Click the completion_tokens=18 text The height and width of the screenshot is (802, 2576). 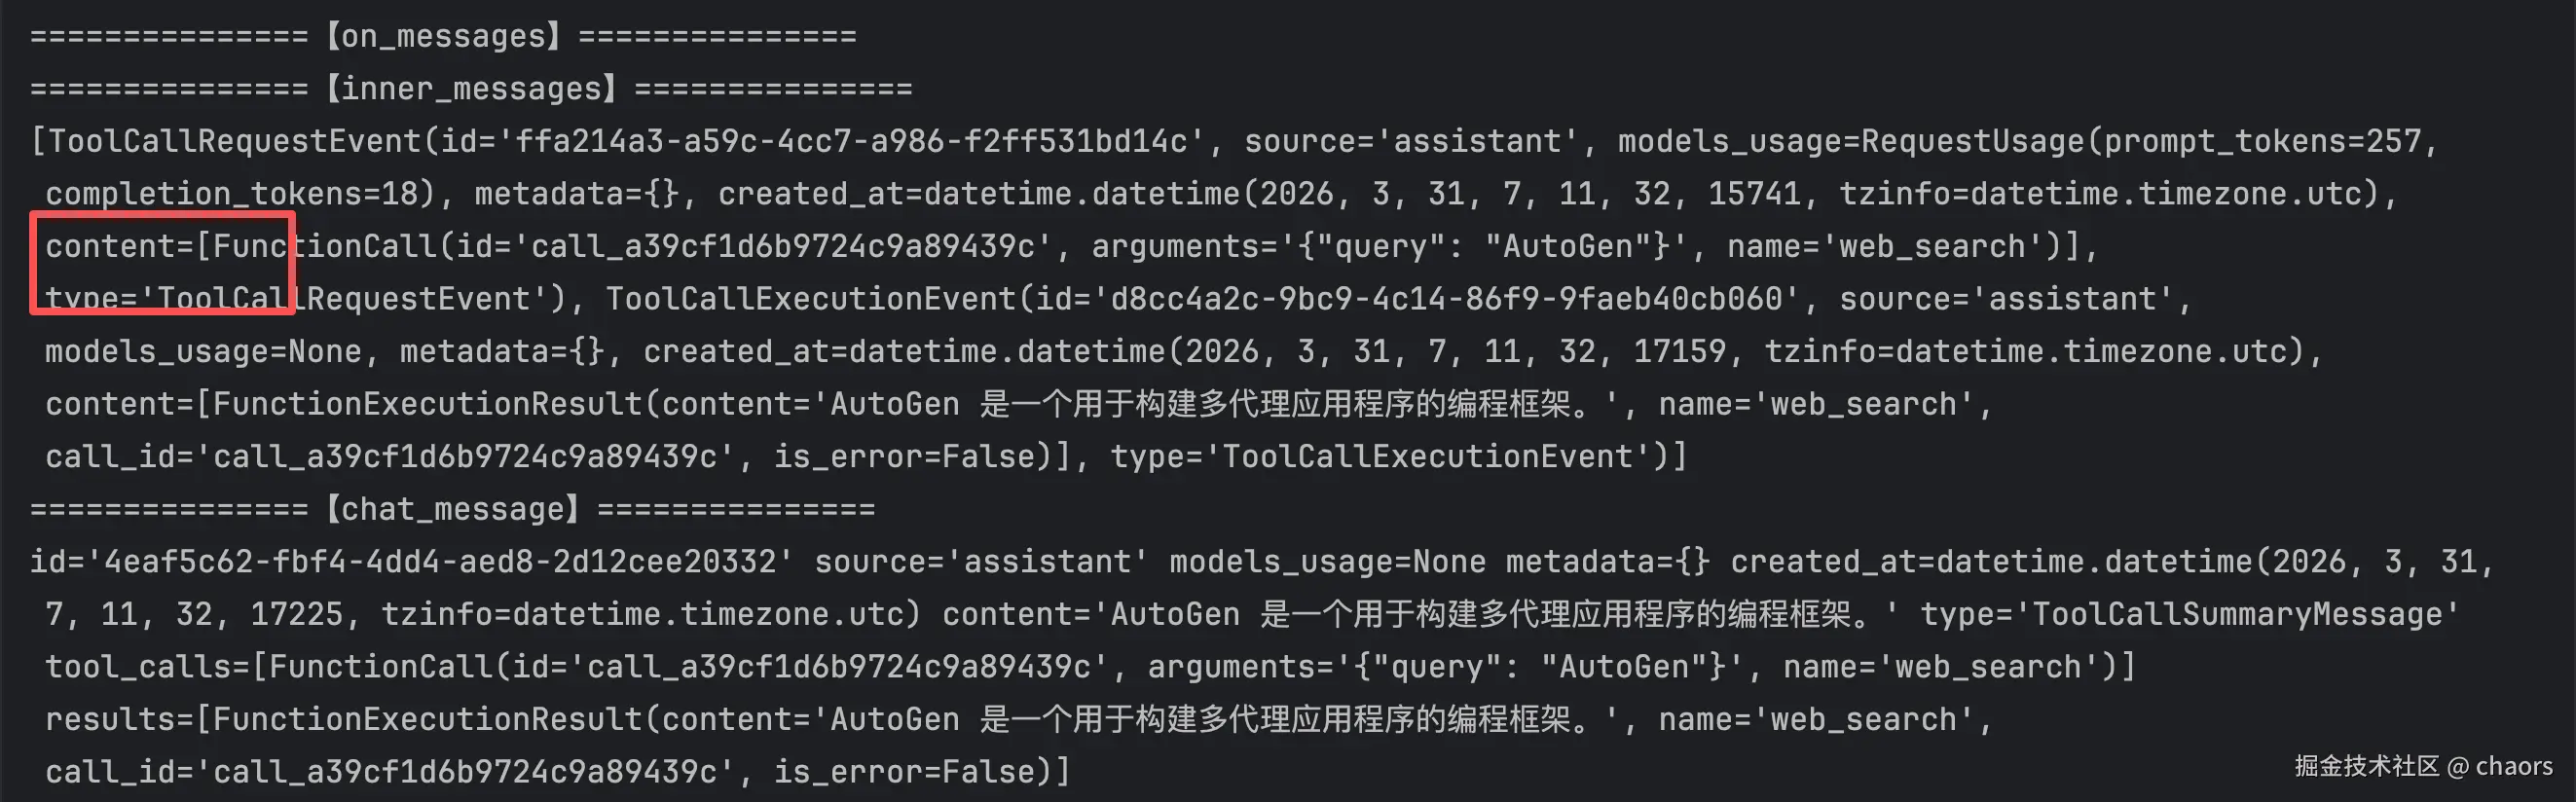click(x=236, y=194)
